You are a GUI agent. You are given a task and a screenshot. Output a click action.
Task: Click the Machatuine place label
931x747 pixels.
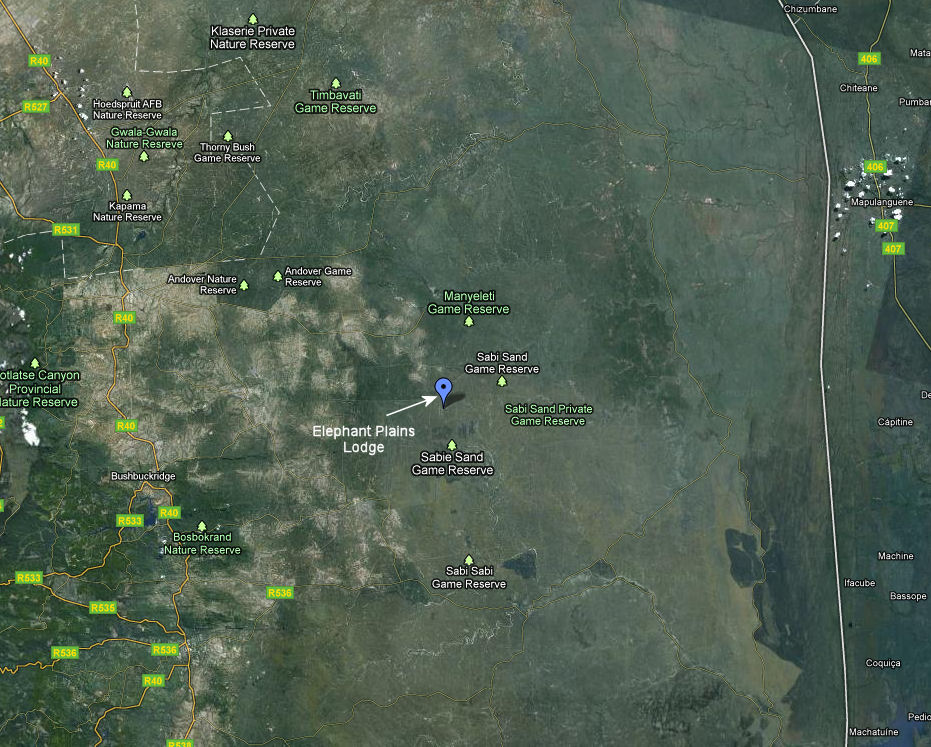[873, 732]
